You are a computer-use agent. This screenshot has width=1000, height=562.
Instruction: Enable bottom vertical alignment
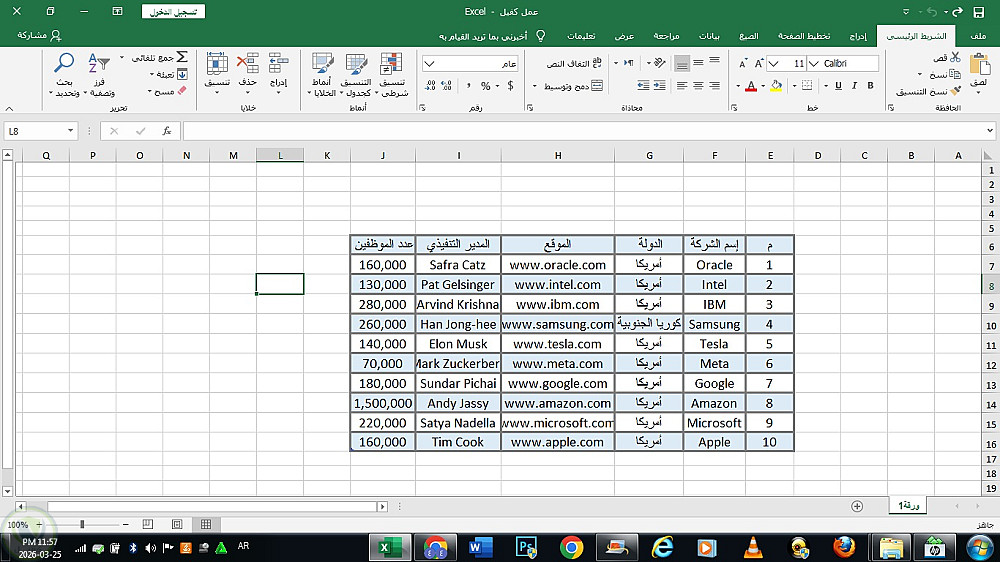pos(682,63)
